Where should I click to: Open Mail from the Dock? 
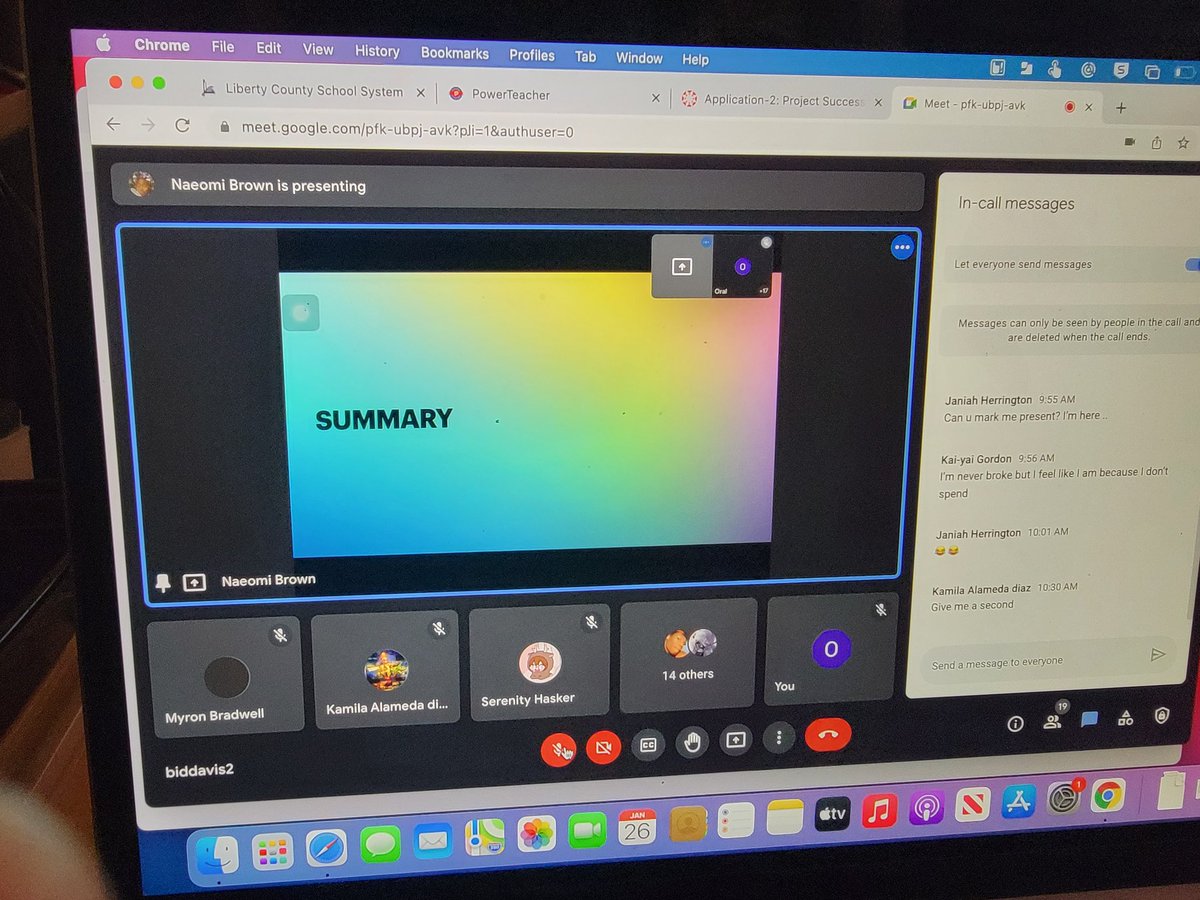[x=433, y=841]
